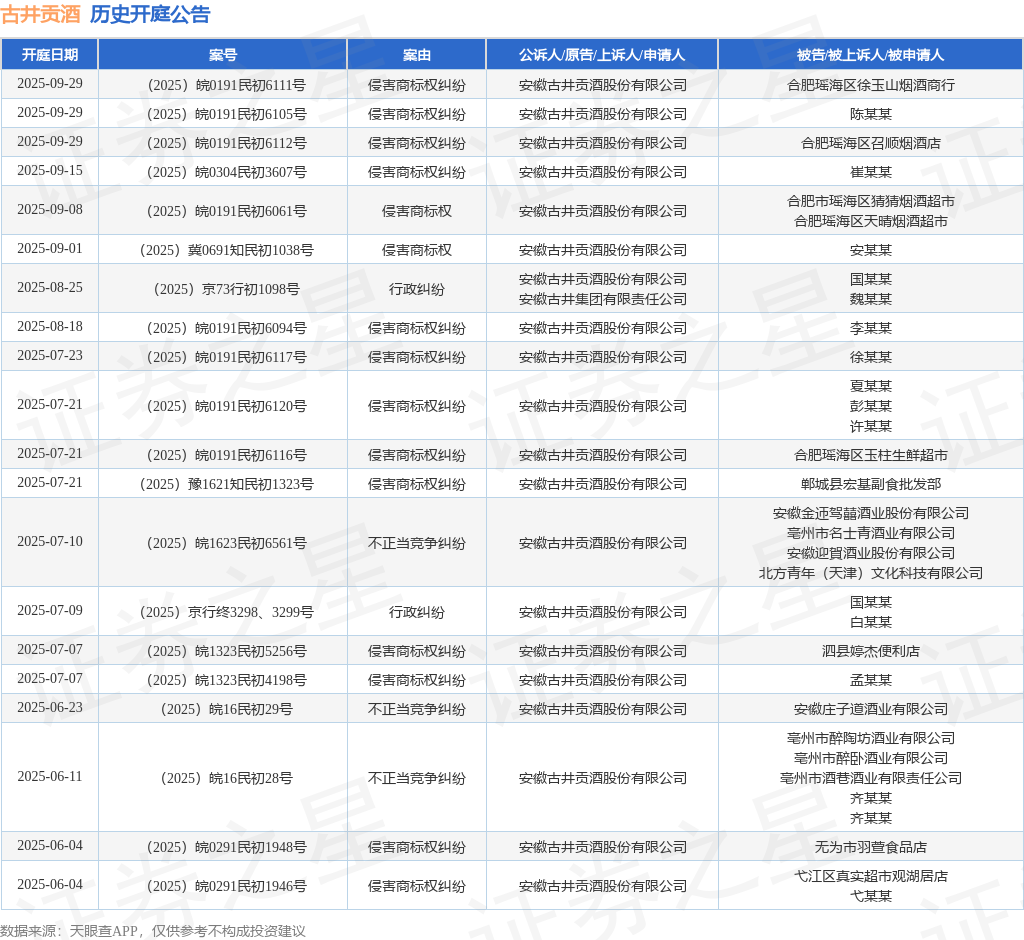
Task: Click case number (2025)皖0191民初6116号
Action: pos(227,455)
